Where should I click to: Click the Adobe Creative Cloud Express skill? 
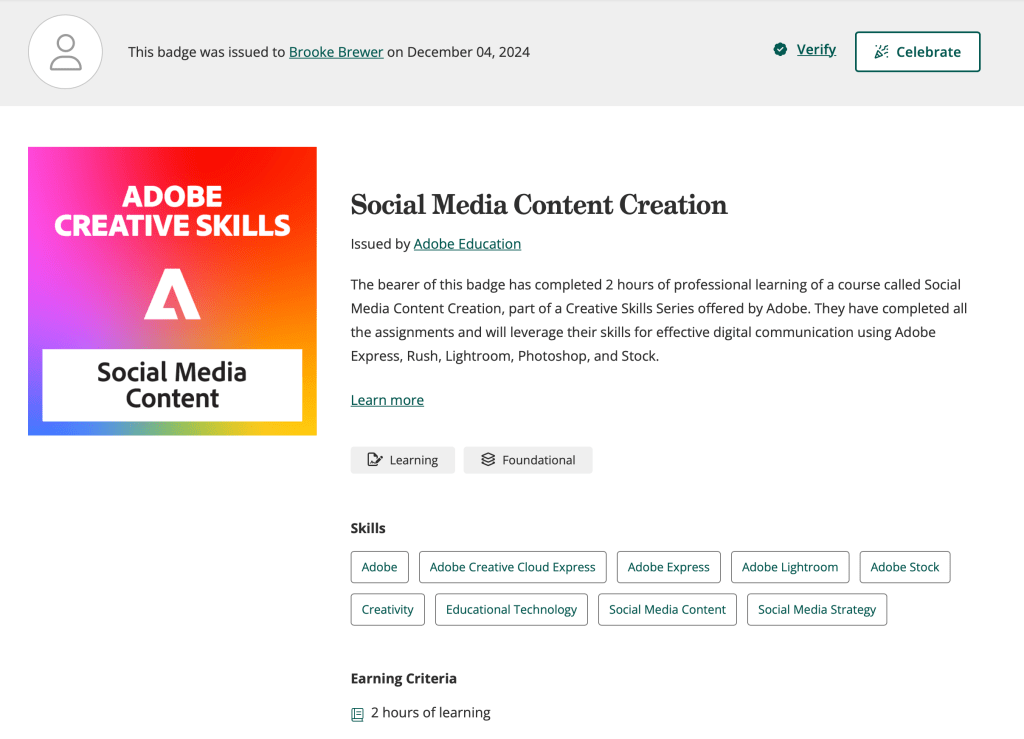[512, 567]
